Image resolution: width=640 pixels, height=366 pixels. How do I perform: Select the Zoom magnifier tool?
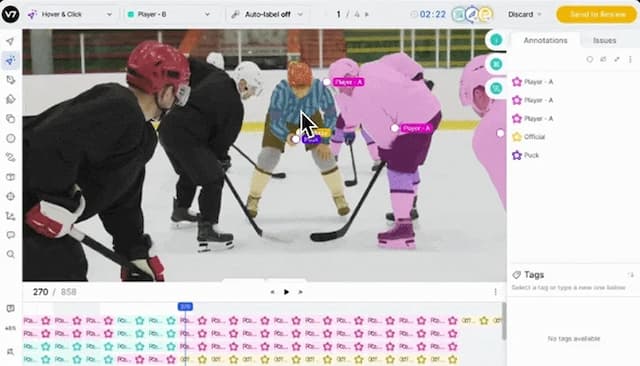pyautogui.click(x=11, y=254)
